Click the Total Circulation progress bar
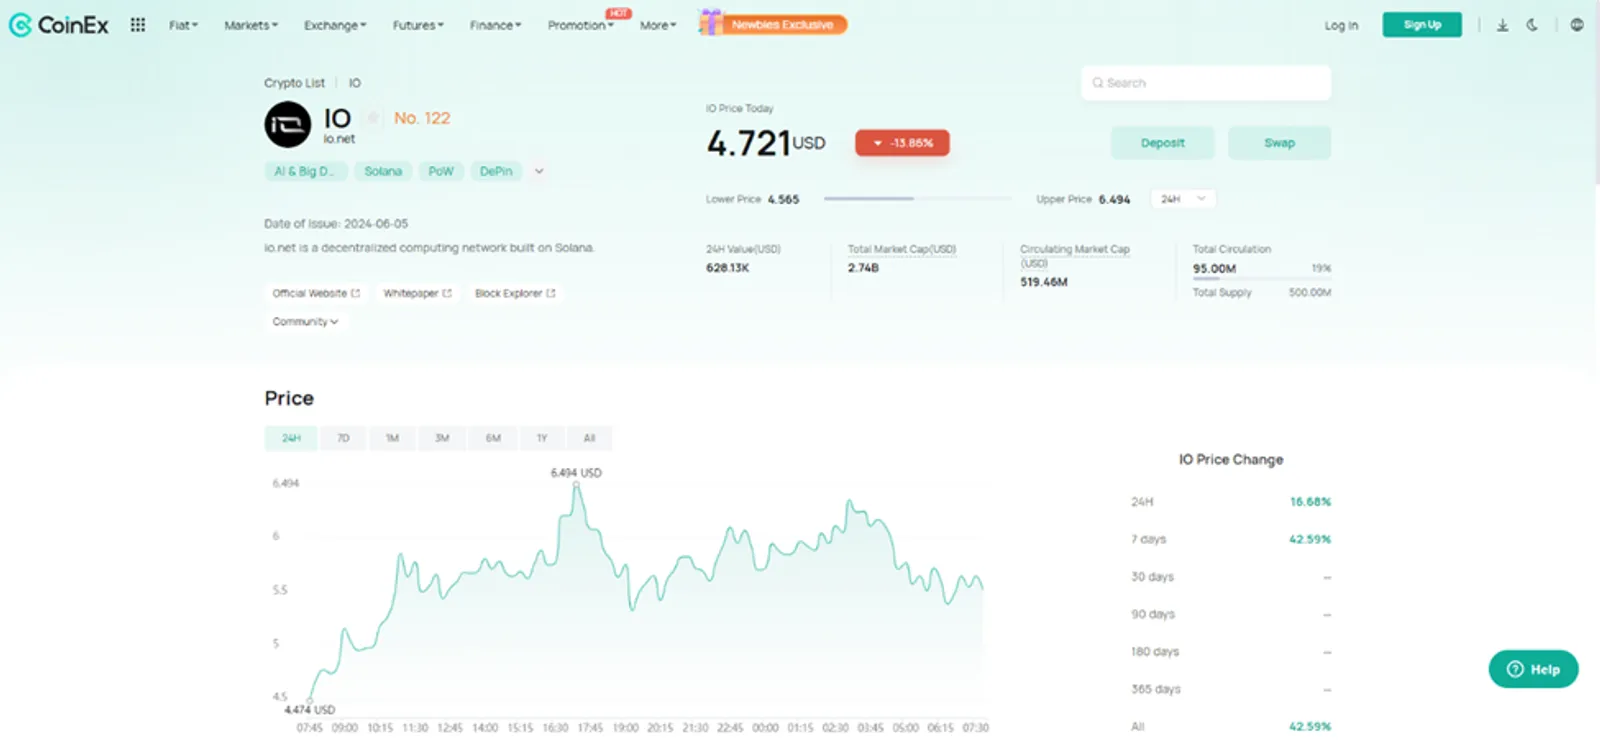 tap(1262, 280)
